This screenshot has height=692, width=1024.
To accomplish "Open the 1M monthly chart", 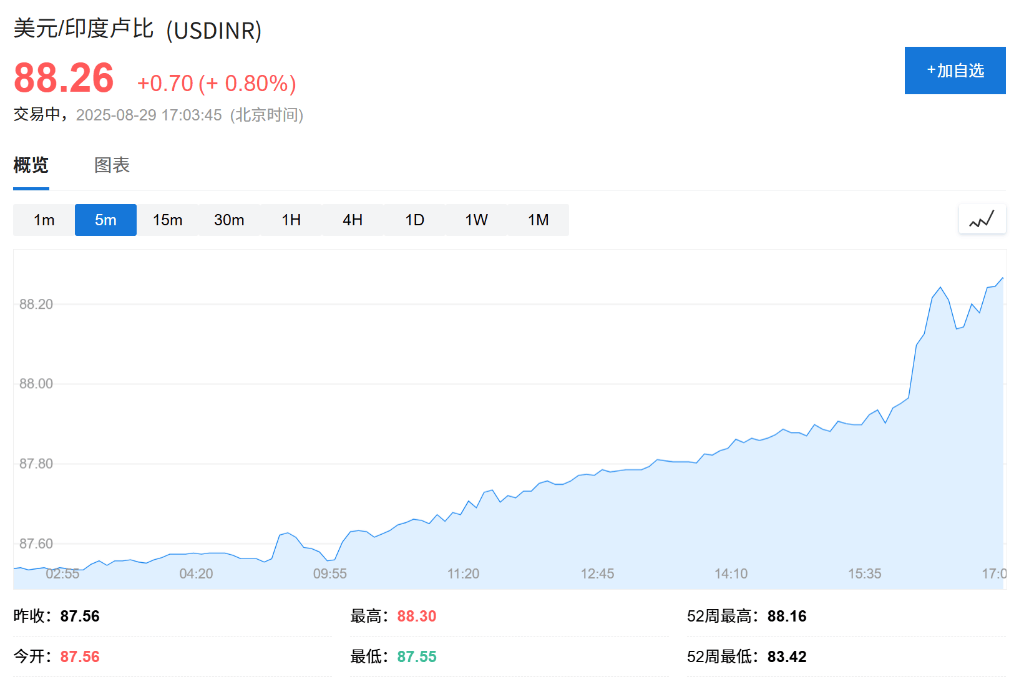I will coord(538,219).
